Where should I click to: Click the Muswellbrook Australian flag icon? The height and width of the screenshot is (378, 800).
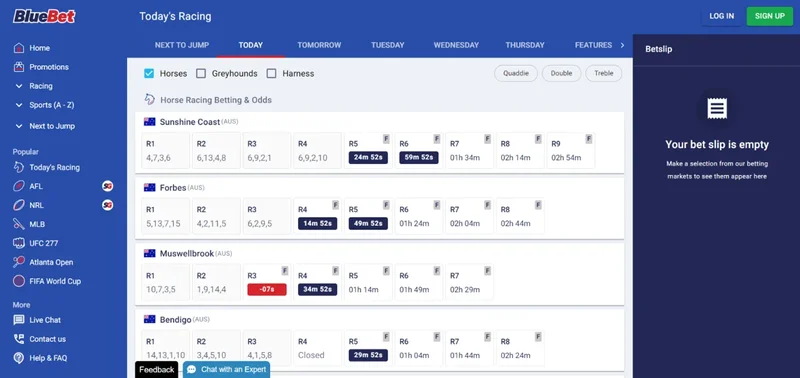[x=149, y=254]
